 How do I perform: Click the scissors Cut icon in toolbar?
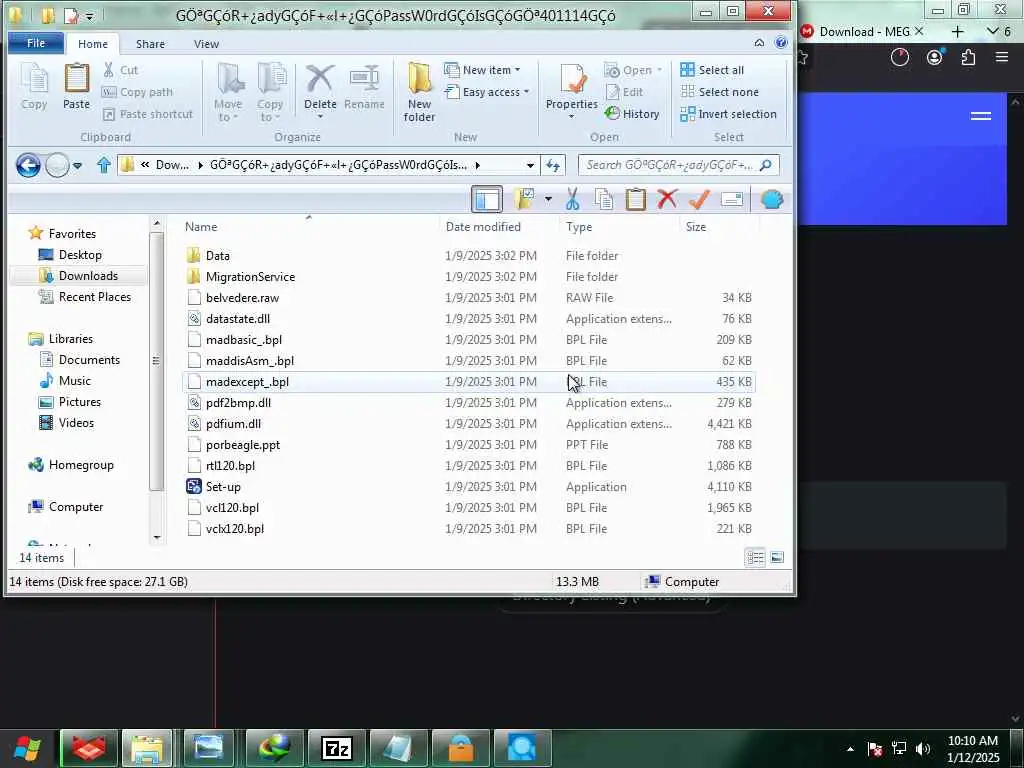(573, 200)
